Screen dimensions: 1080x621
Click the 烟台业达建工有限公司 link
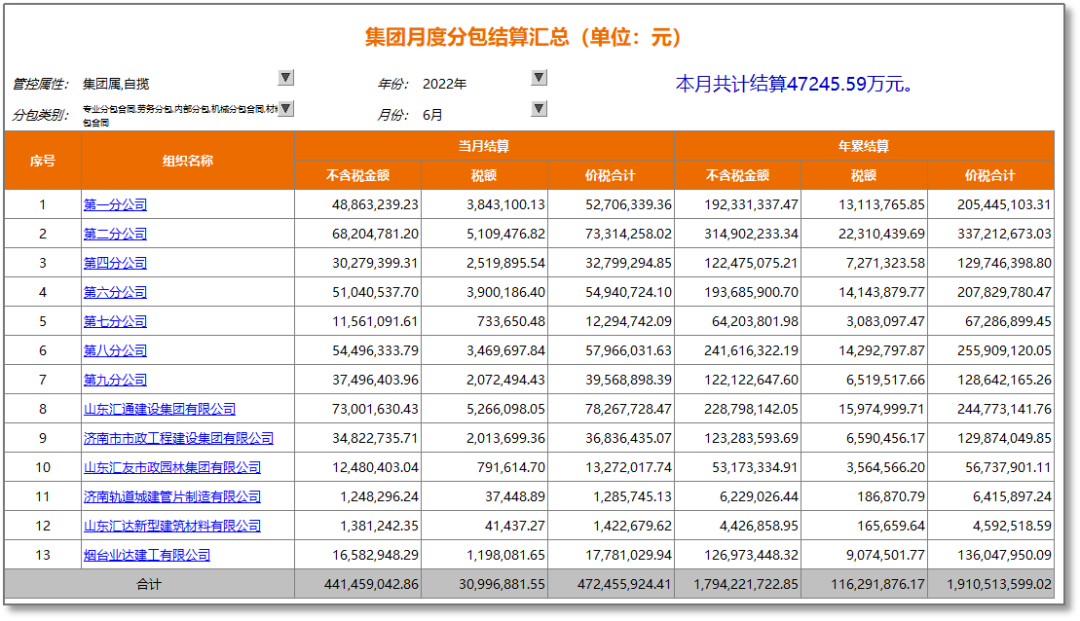149,554
